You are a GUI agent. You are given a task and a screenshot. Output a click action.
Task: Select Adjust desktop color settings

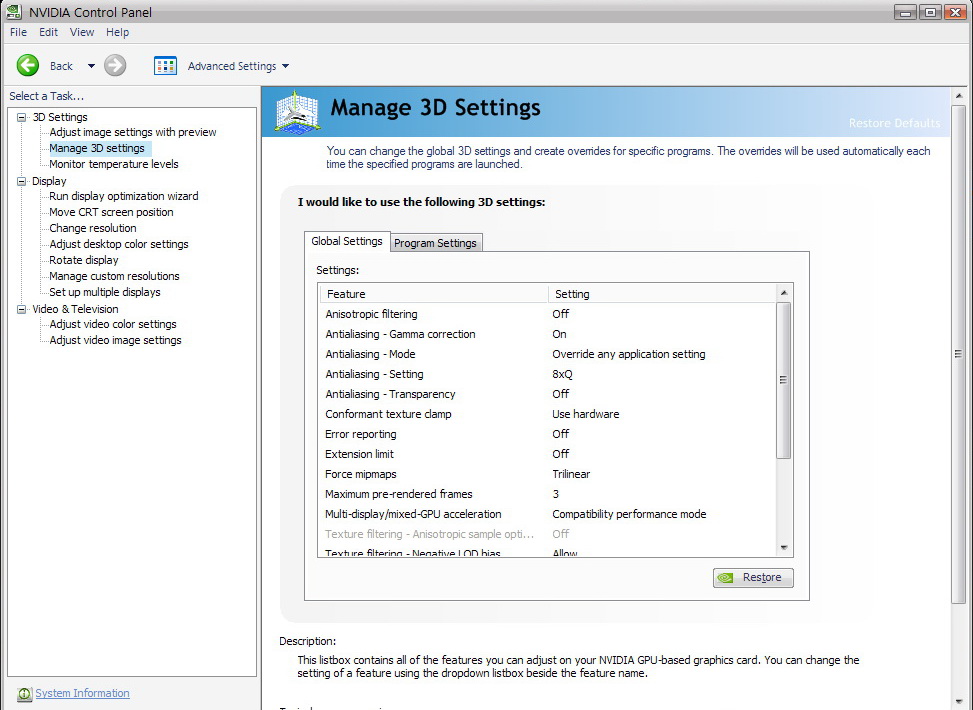119,245
